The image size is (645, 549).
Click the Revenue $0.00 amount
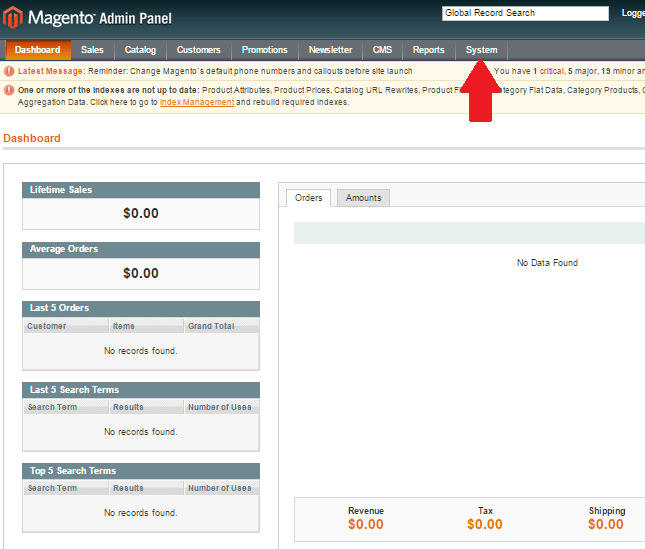[x=366, y=524]
